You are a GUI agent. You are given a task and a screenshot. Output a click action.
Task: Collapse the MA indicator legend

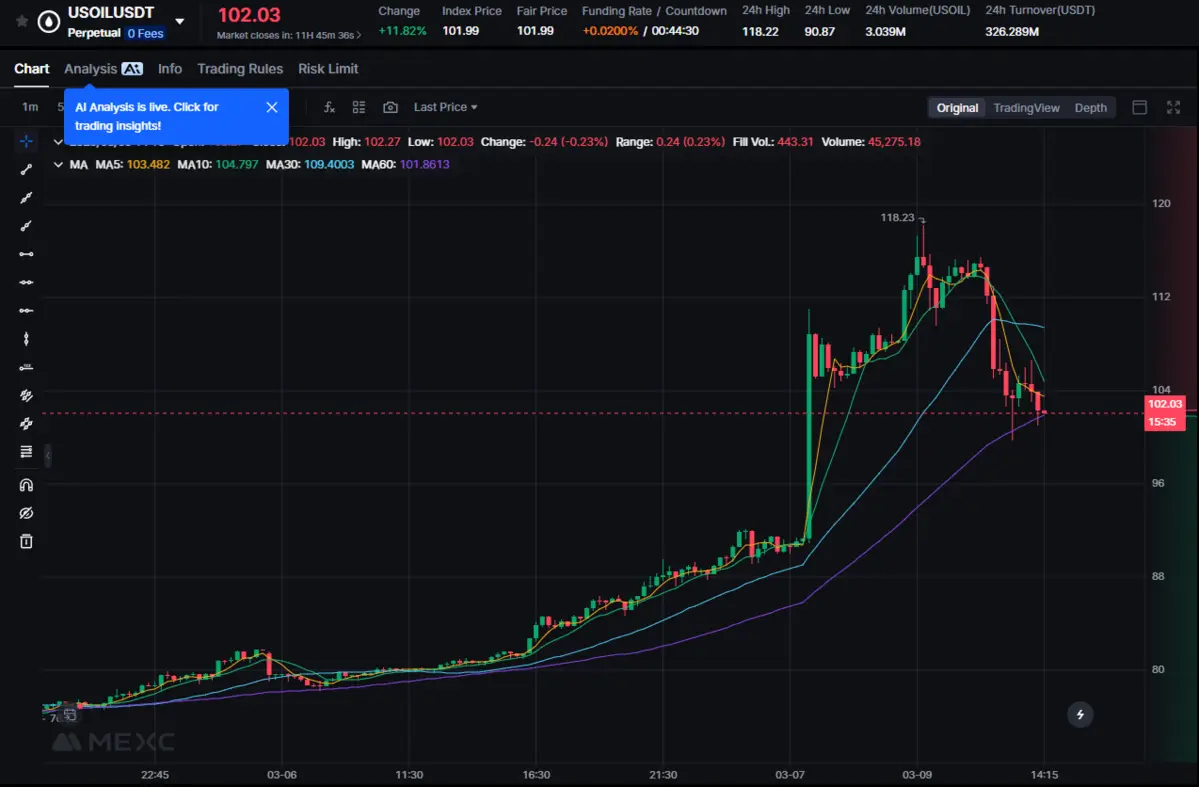coord(57,164)
